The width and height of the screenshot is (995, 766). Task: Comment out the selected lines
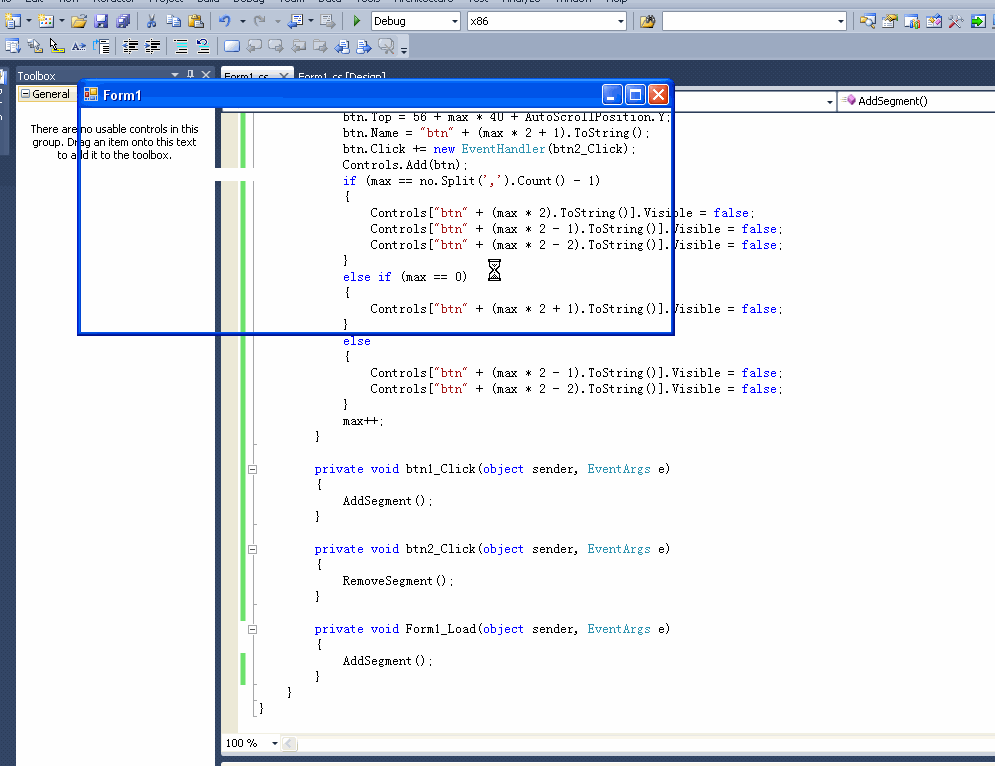click(x=181, y=46)
